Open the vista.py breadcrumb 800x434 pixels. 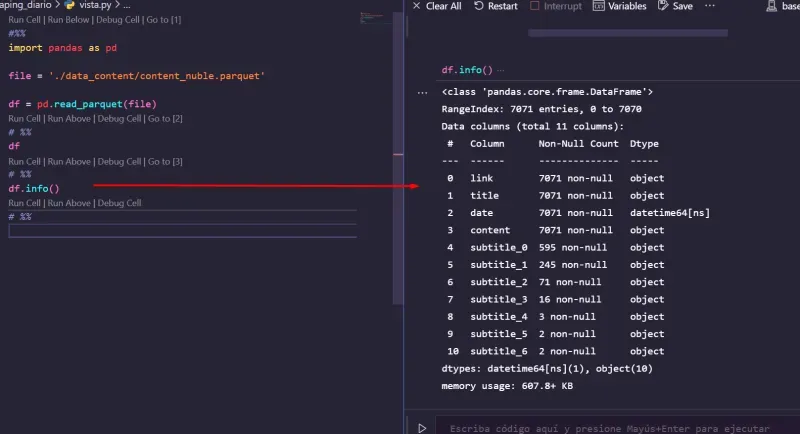[x=95, y=5]
